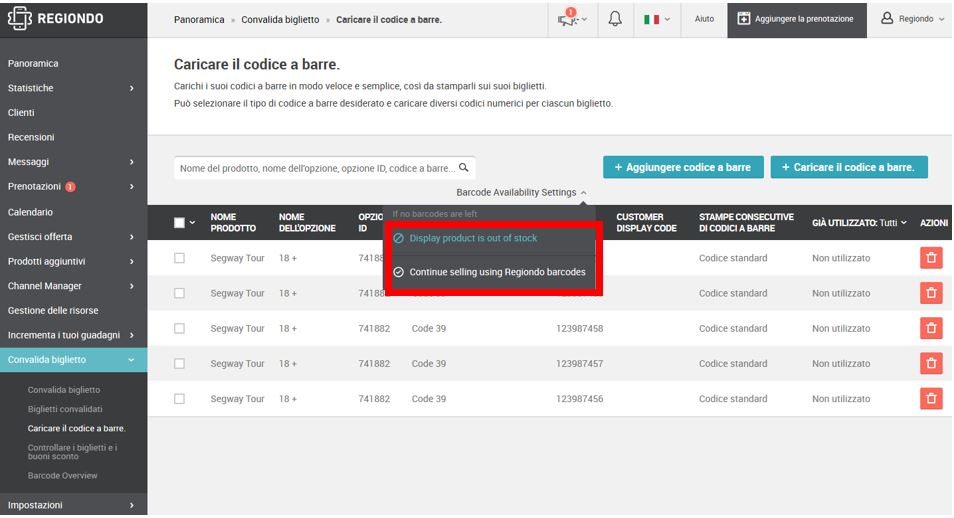The height and width of the screenshot is (518, 954).
Task: Open Recensioni in the sidebar
Action: click(x=31, y=137)
